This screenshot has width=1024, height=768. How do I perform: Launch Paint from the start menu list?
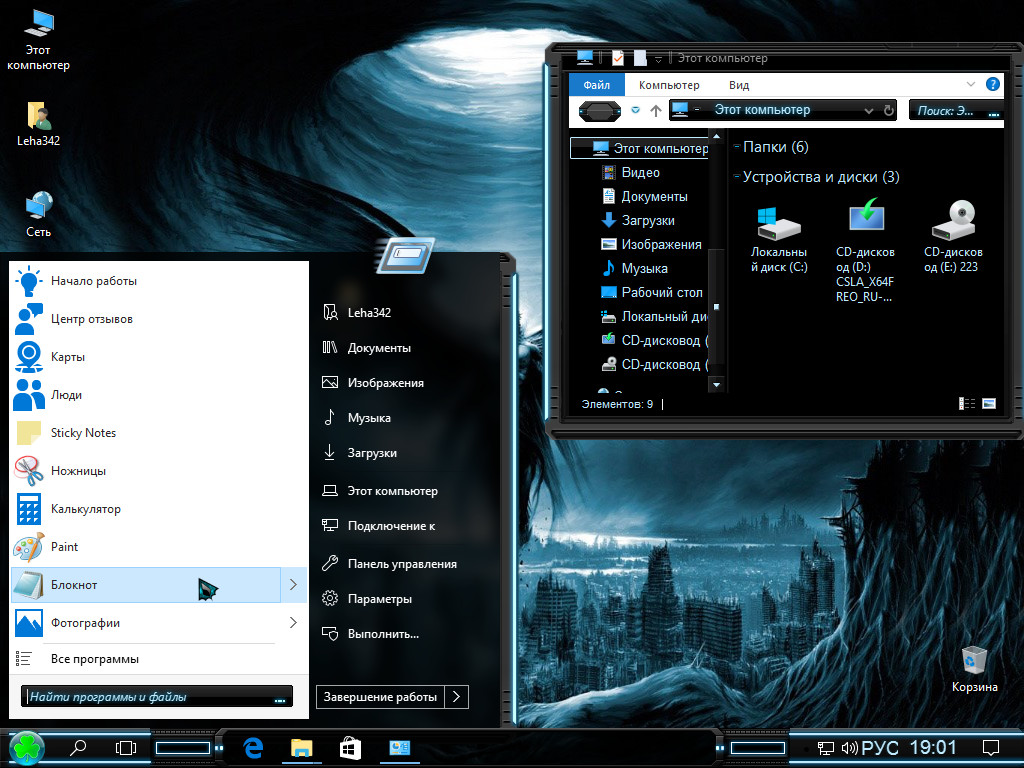[x=64, y=547]
